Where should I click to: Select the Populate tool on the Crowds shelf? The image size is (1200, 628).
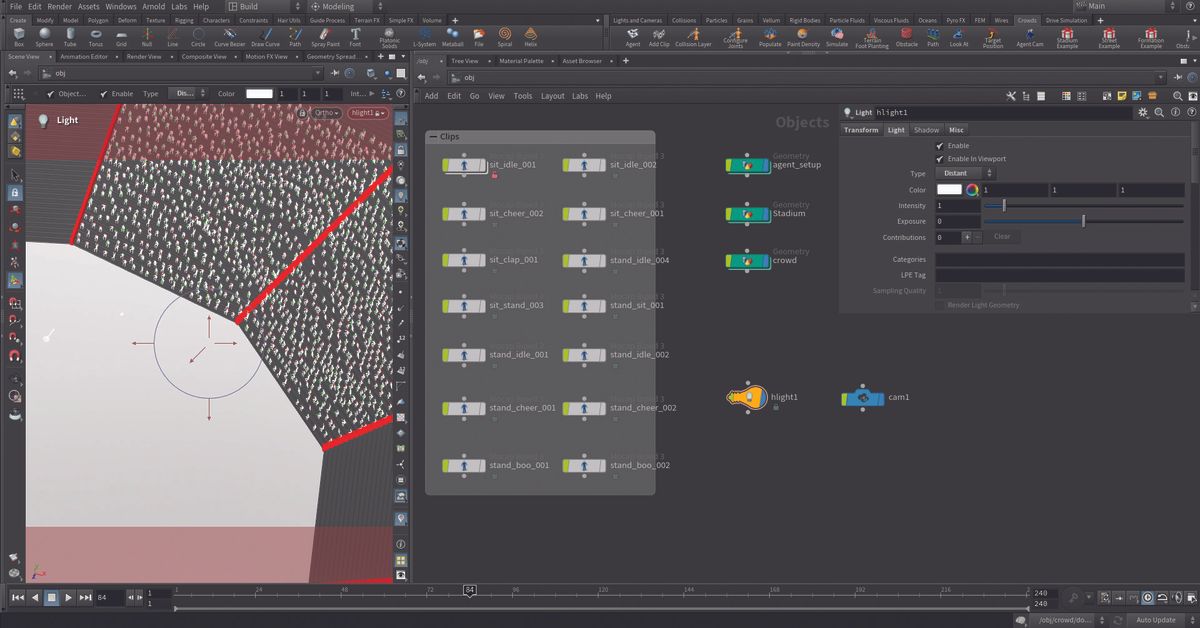coord(770,38)
